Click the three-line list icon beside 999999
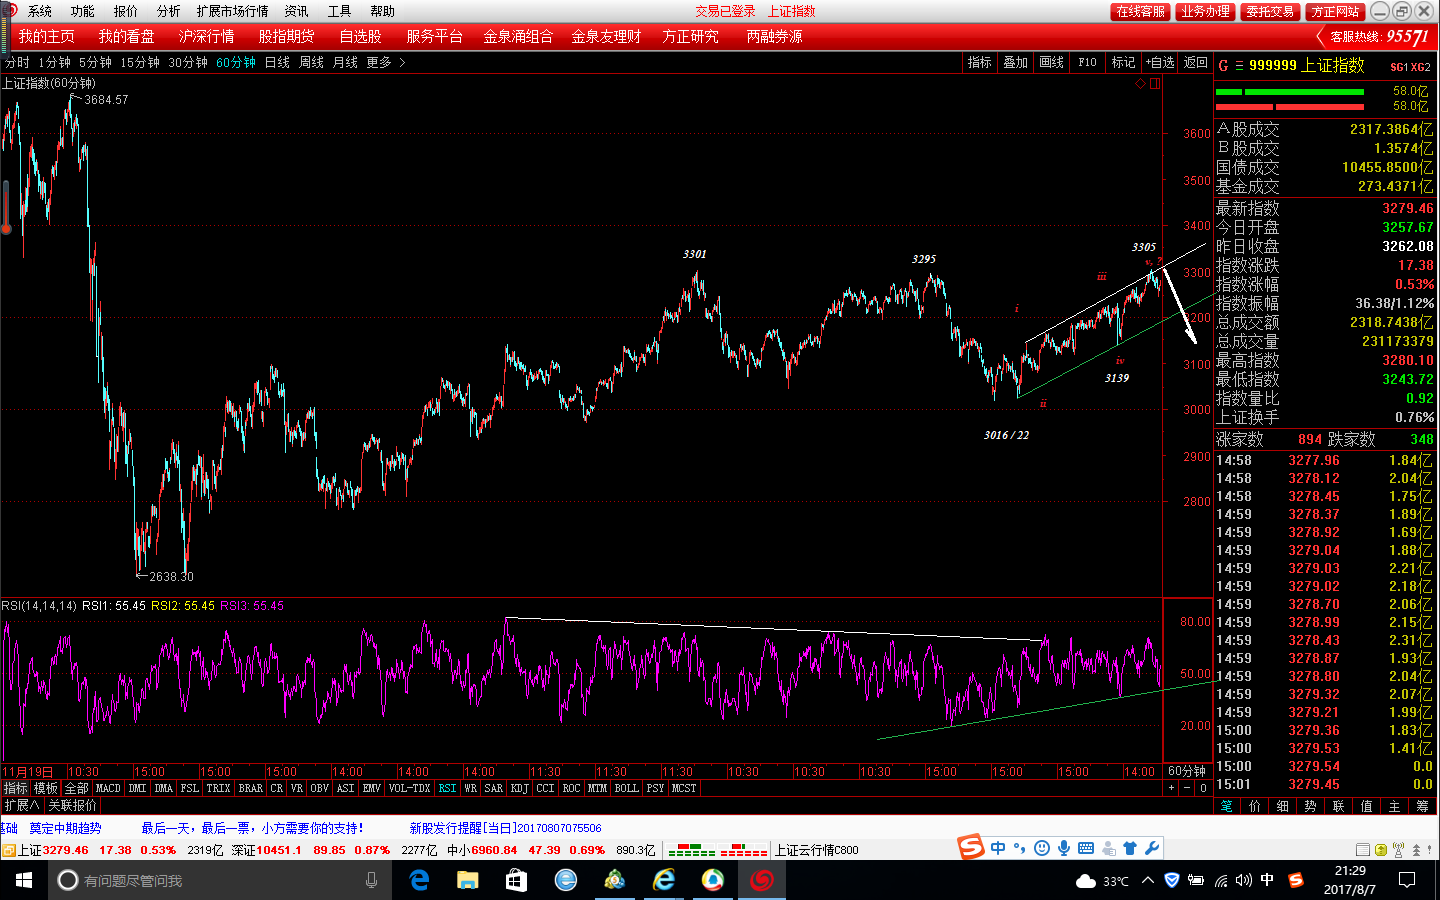The width and height of the screenshot is (1440, 900). click(x=1239, y=66)
